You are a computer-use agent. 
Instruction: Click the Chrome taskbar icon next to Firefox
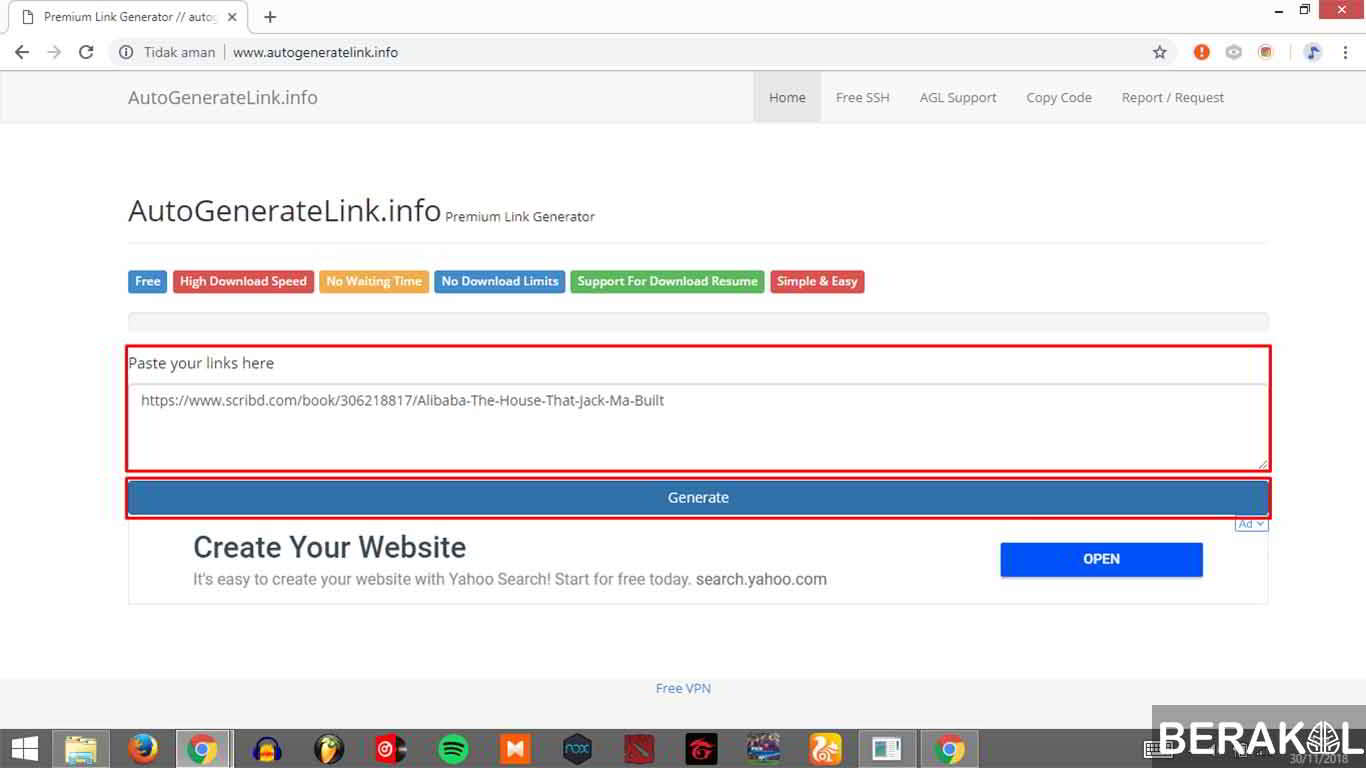pyautogui.click(x=203, y=748)
